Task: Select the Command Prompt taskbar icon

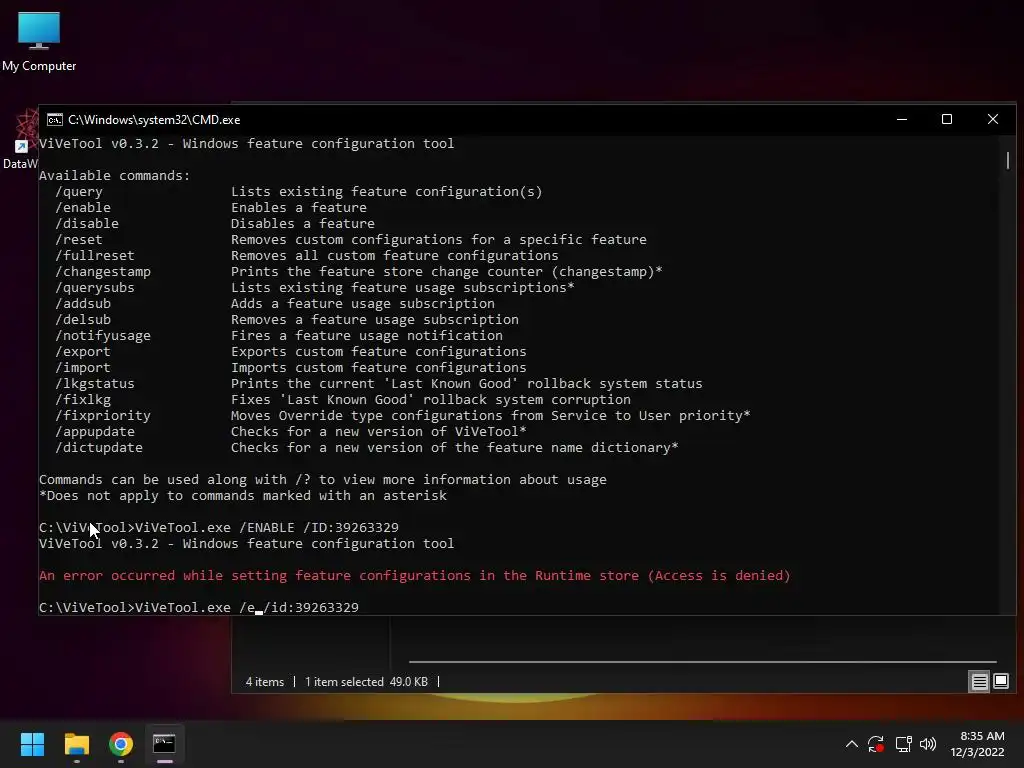Action: pyautogui.click(x=165, y=744)
